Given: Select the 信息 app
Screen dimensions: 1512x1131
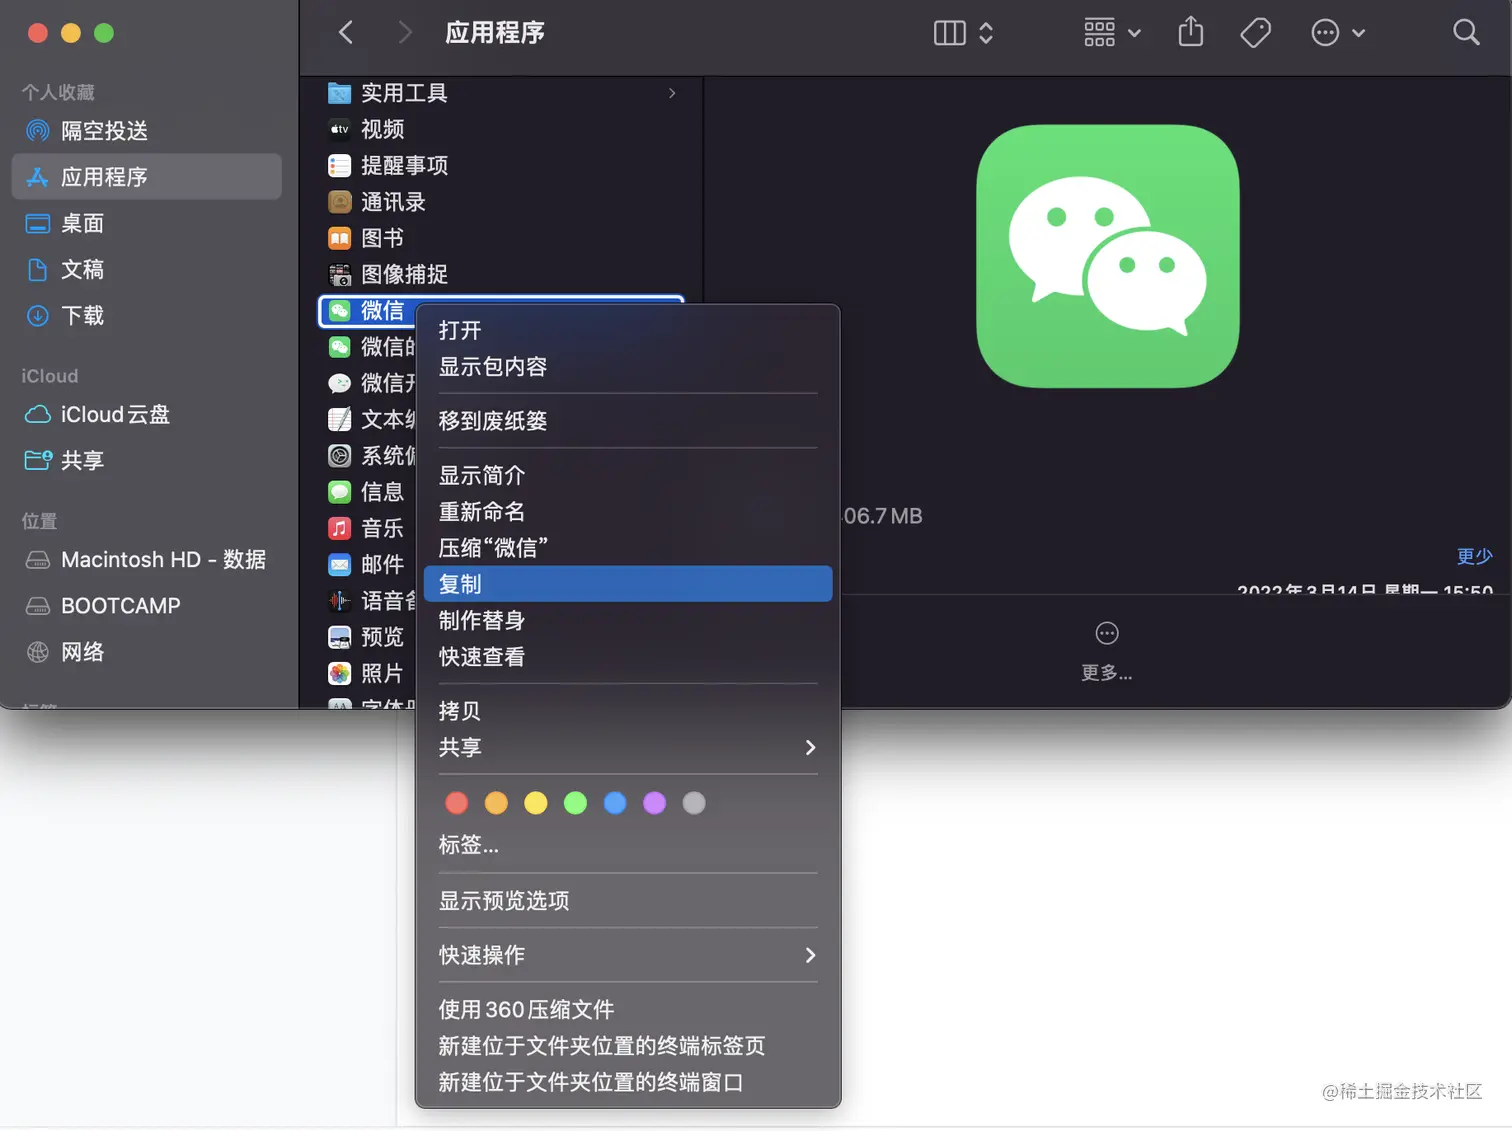Looking at the screenshot, I should (367, 492).
